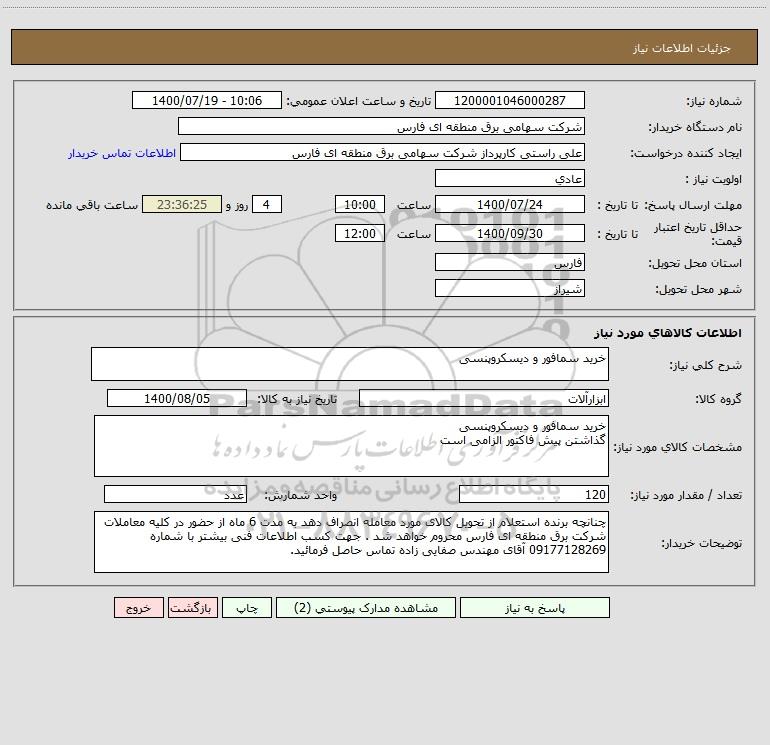Click the تعداد / مقدار مورد نیاز label
This screenshot has width=770, height=745.
686,495
